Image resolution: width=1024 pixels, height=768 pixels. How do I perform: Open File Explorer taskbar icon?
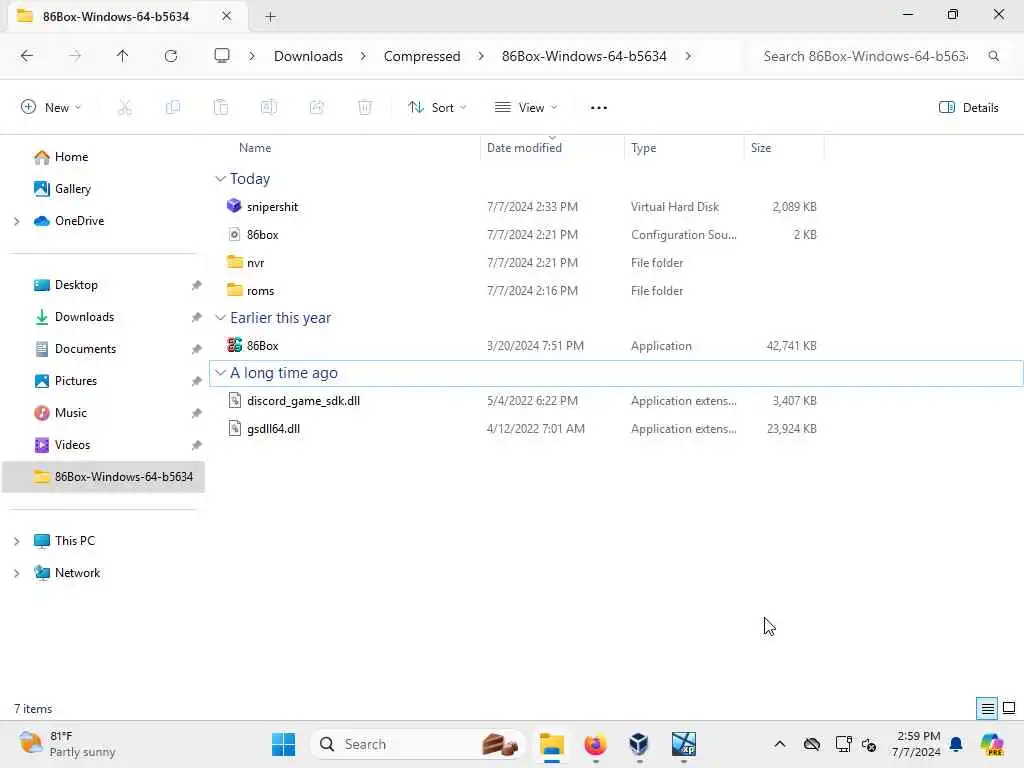[552, 744]
